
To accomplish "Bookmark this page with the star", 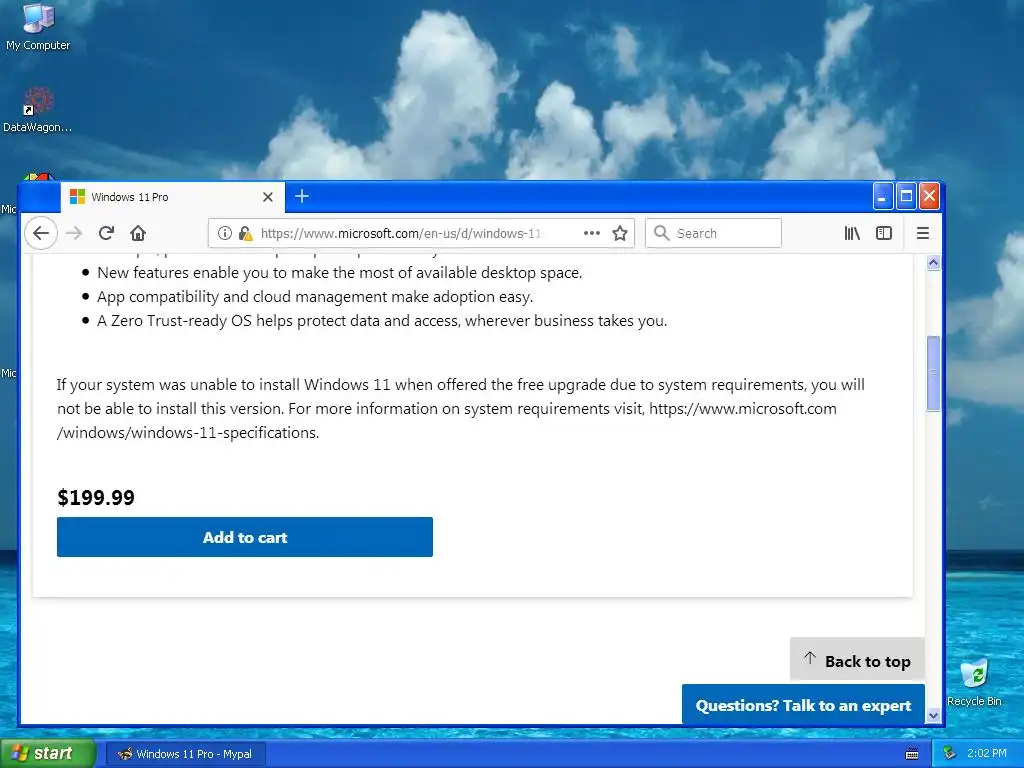I will pyautogui.click(x=620, y=233).
